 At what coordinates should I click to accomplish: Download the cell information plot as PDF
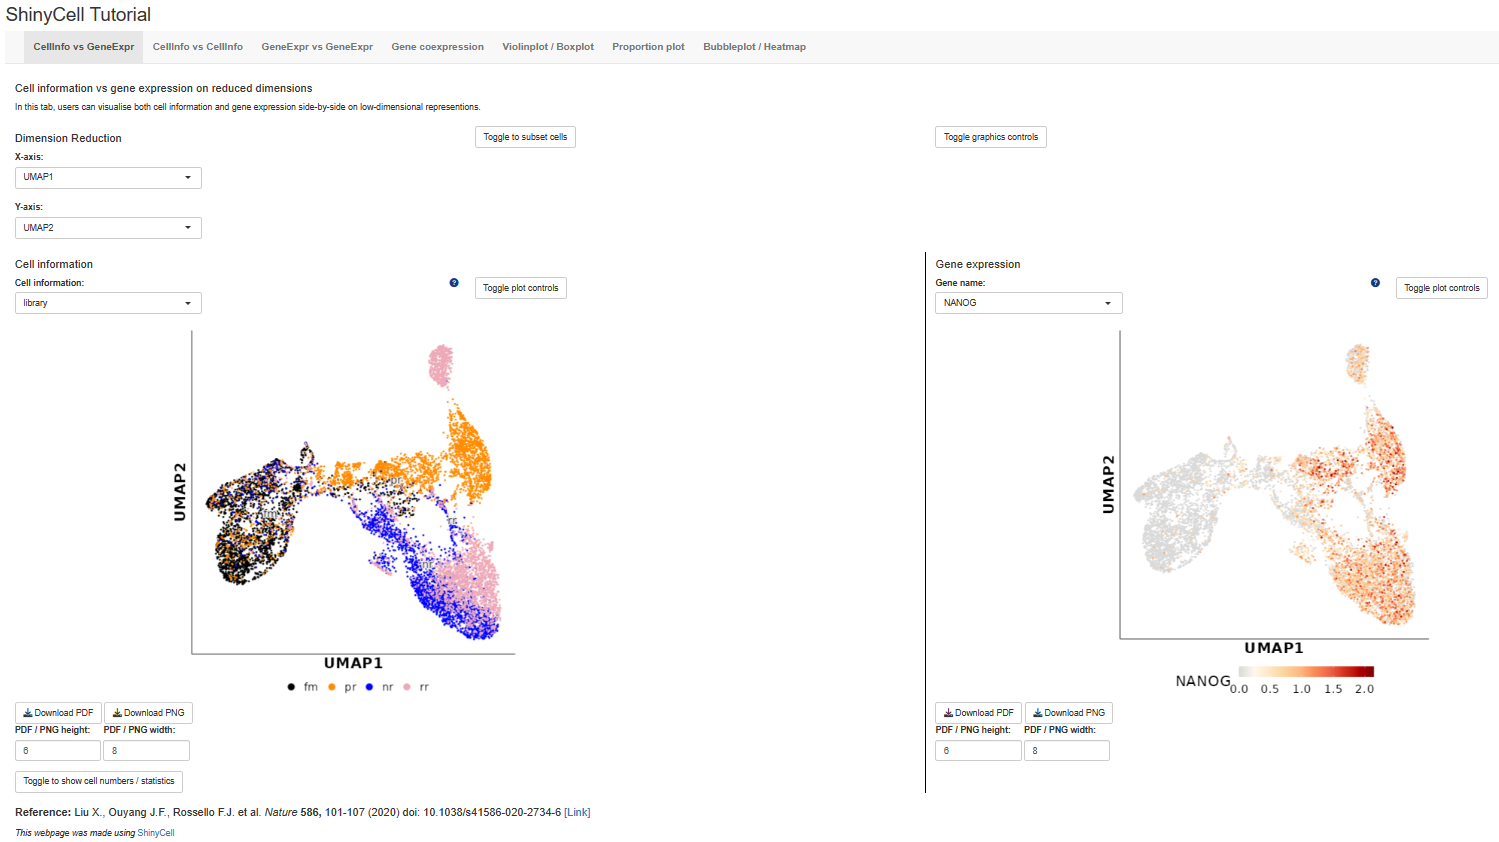coord(58,713)
